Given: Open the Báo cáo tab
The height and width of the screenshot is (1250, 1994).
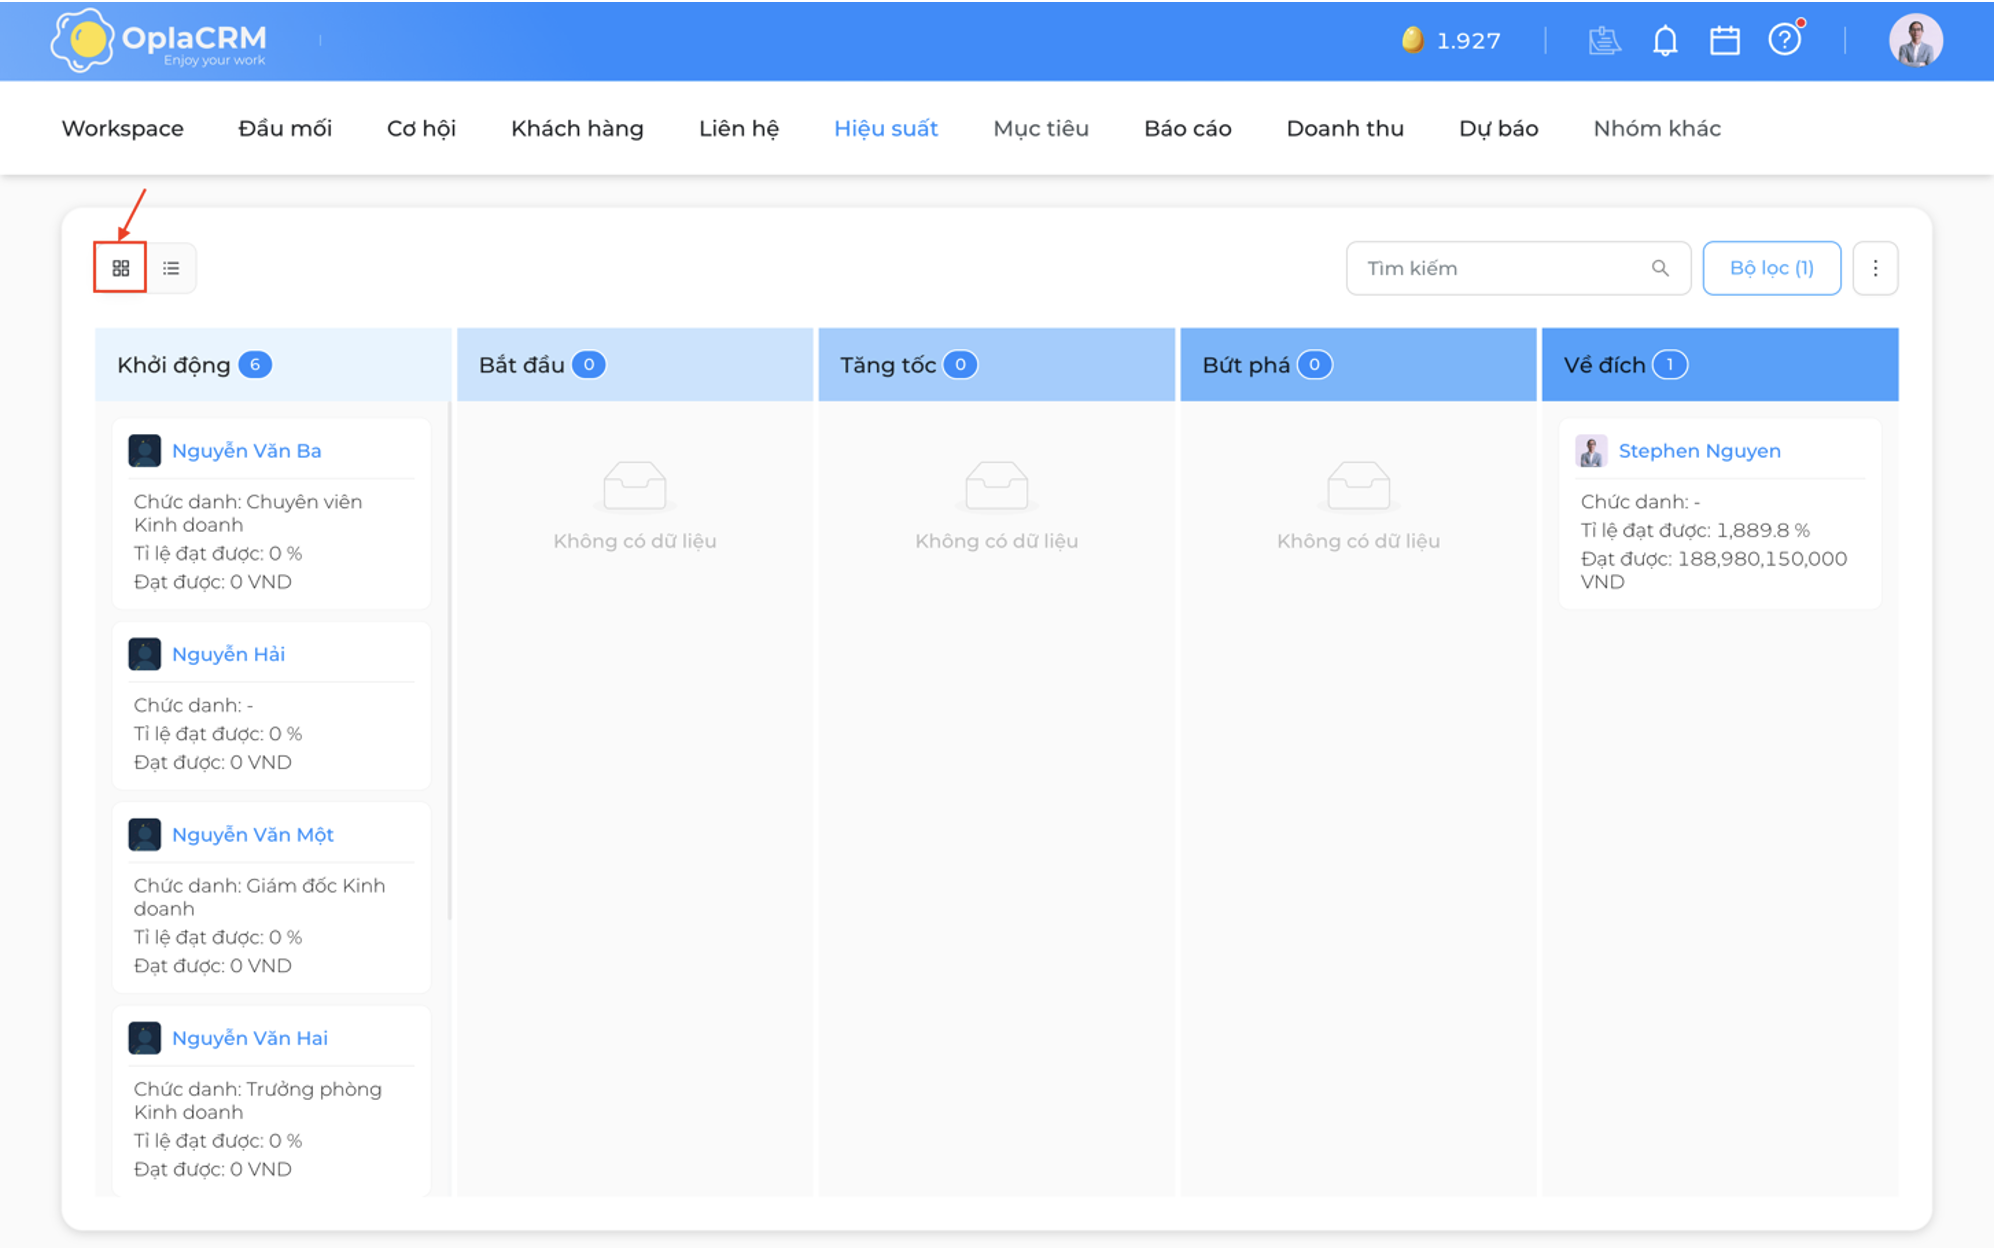Looking at the screenshot, I should click(x=1187, y=128).
